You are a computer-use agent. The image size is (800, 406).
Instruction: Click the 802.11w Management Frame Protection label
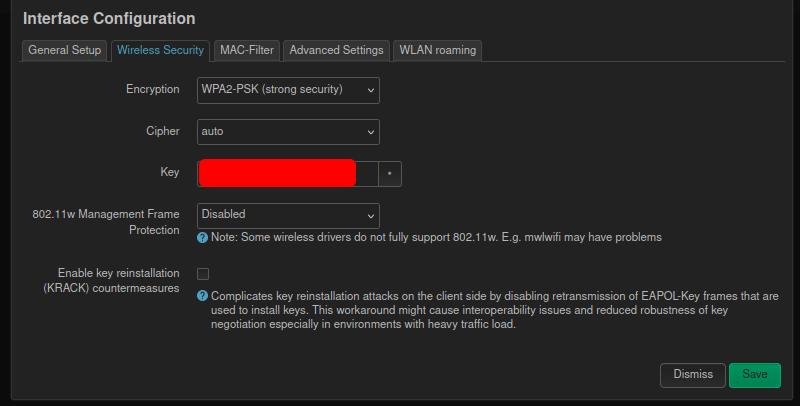106,221
